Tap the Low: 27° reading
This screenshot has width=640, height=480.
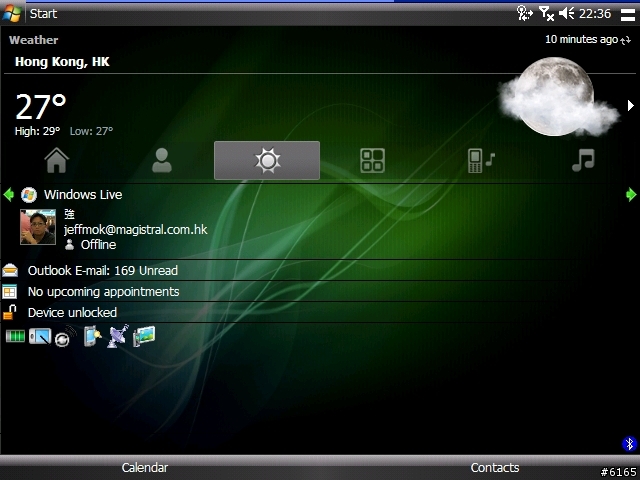click(91, 131)
